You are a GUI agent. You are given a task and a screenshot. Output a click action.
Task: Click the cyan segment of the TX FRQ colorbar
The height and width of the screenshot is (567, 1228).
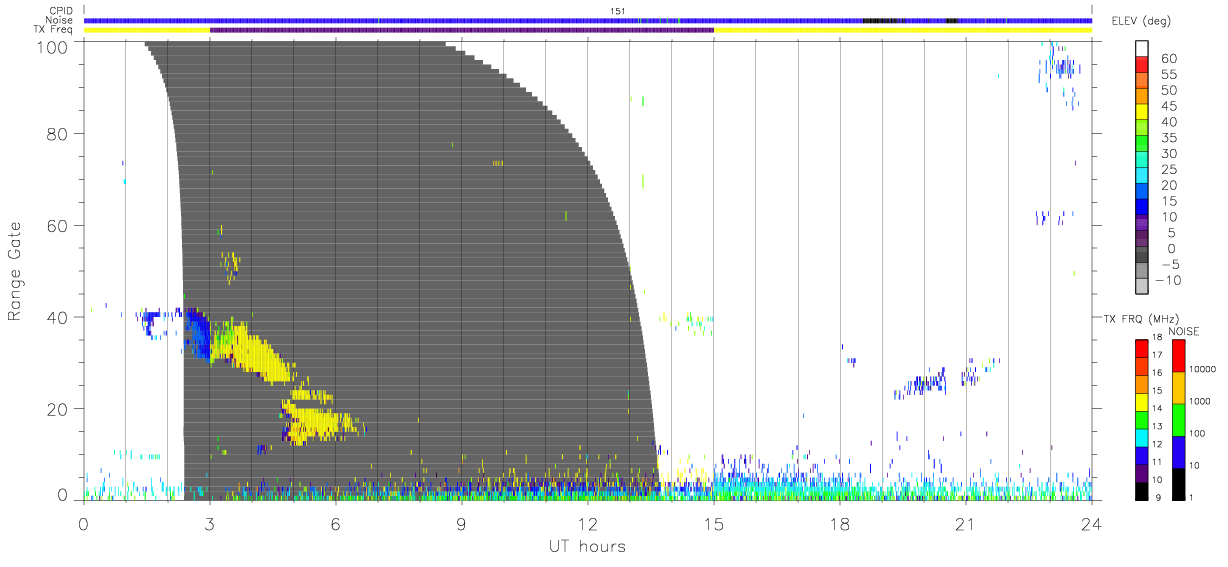1143,438
